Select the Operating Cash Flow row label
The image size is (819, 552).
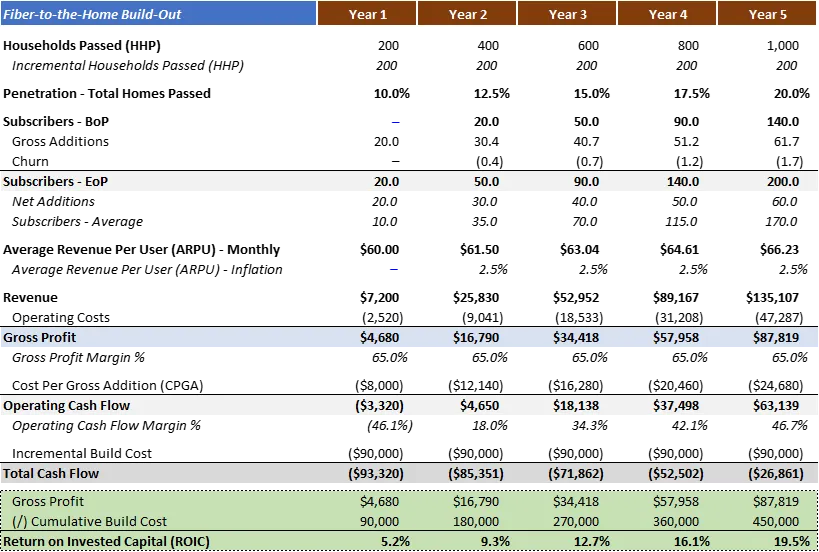pyautogui.click(x=66, y=406)
